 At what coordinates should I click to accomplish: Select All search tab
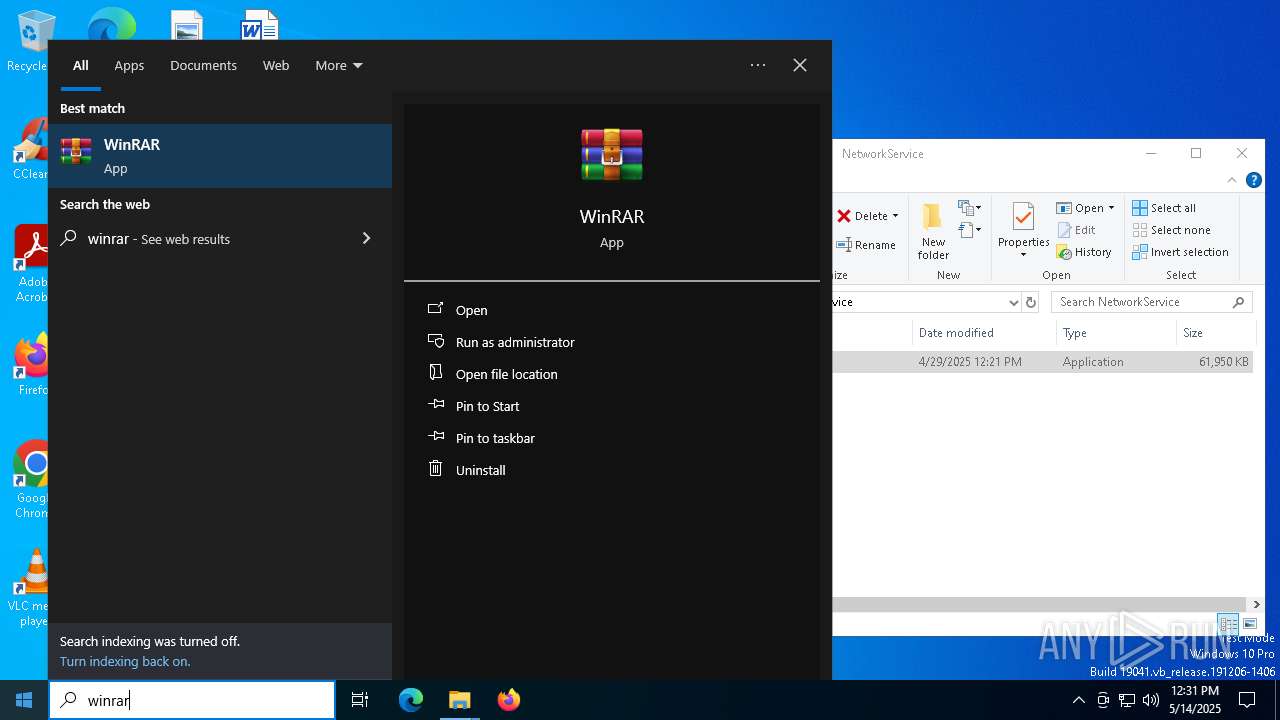click(x=81, y=65)
